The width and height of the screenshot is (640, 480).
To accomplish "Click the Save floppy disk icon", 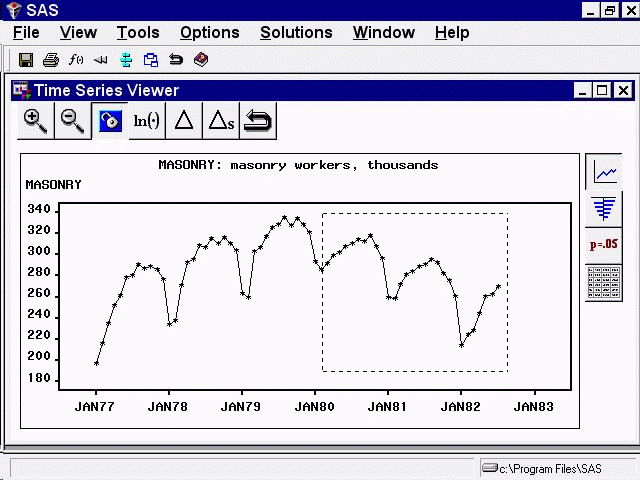I will click(26, 60).
